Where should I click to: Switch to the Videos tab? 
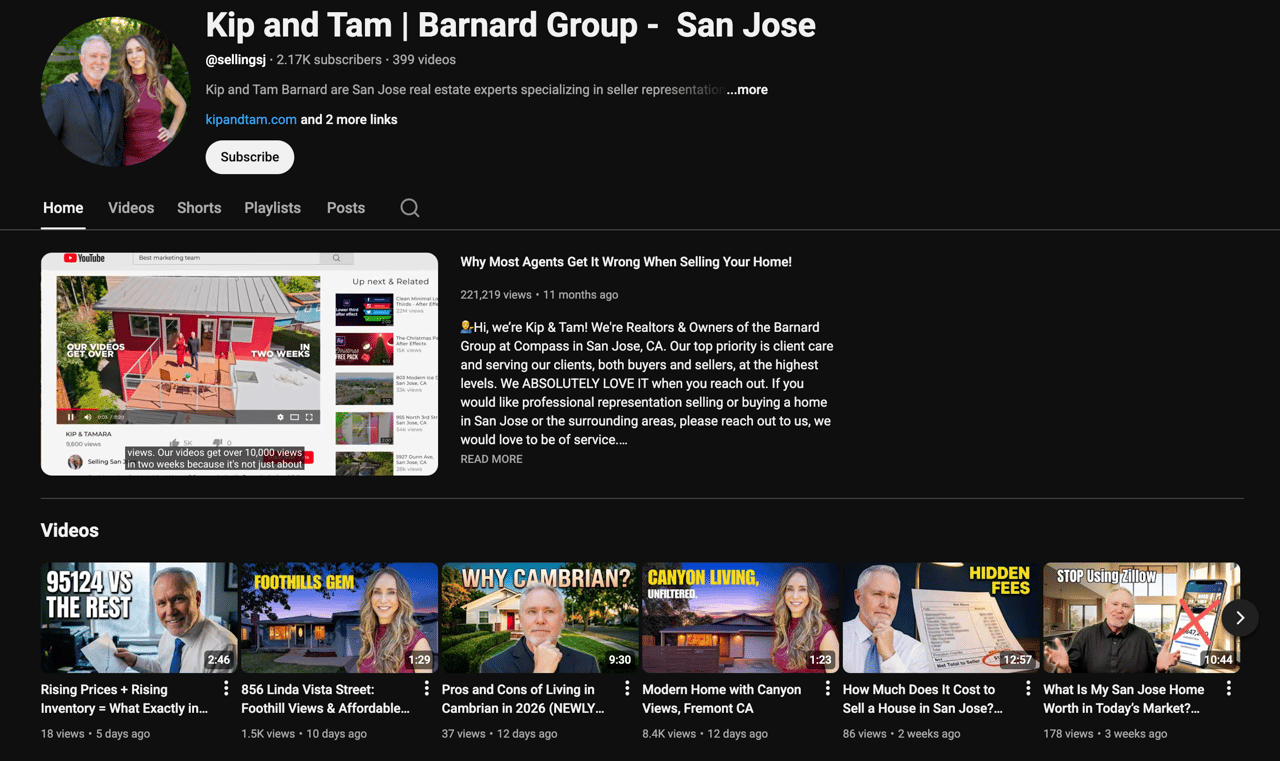[x=131, y=208]
